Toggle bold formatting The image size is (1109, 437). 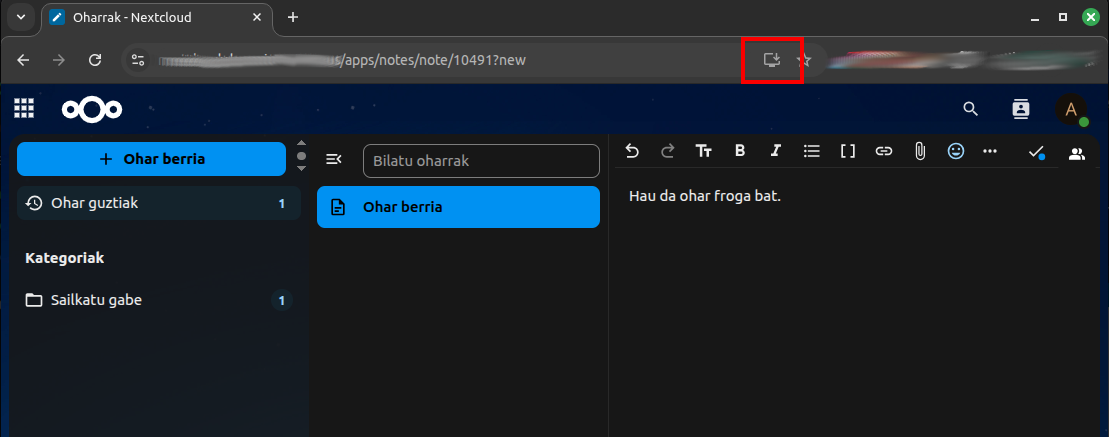click(x=740, y=151)
